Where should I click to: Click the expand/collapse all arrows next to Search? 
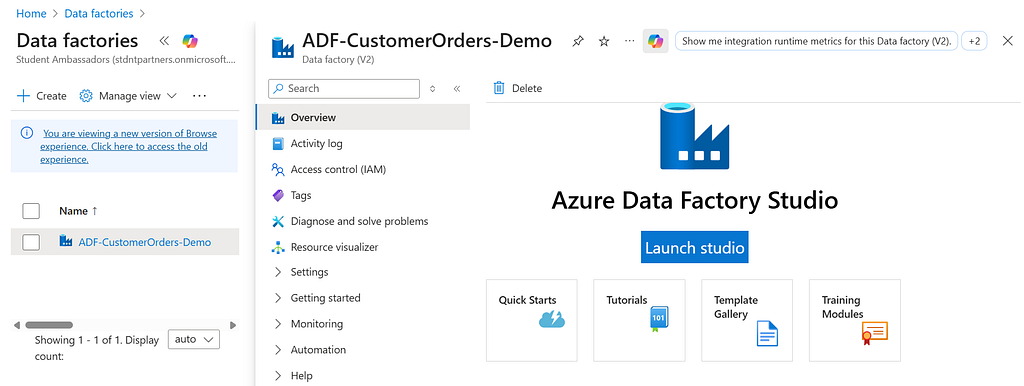click(432, 89)
